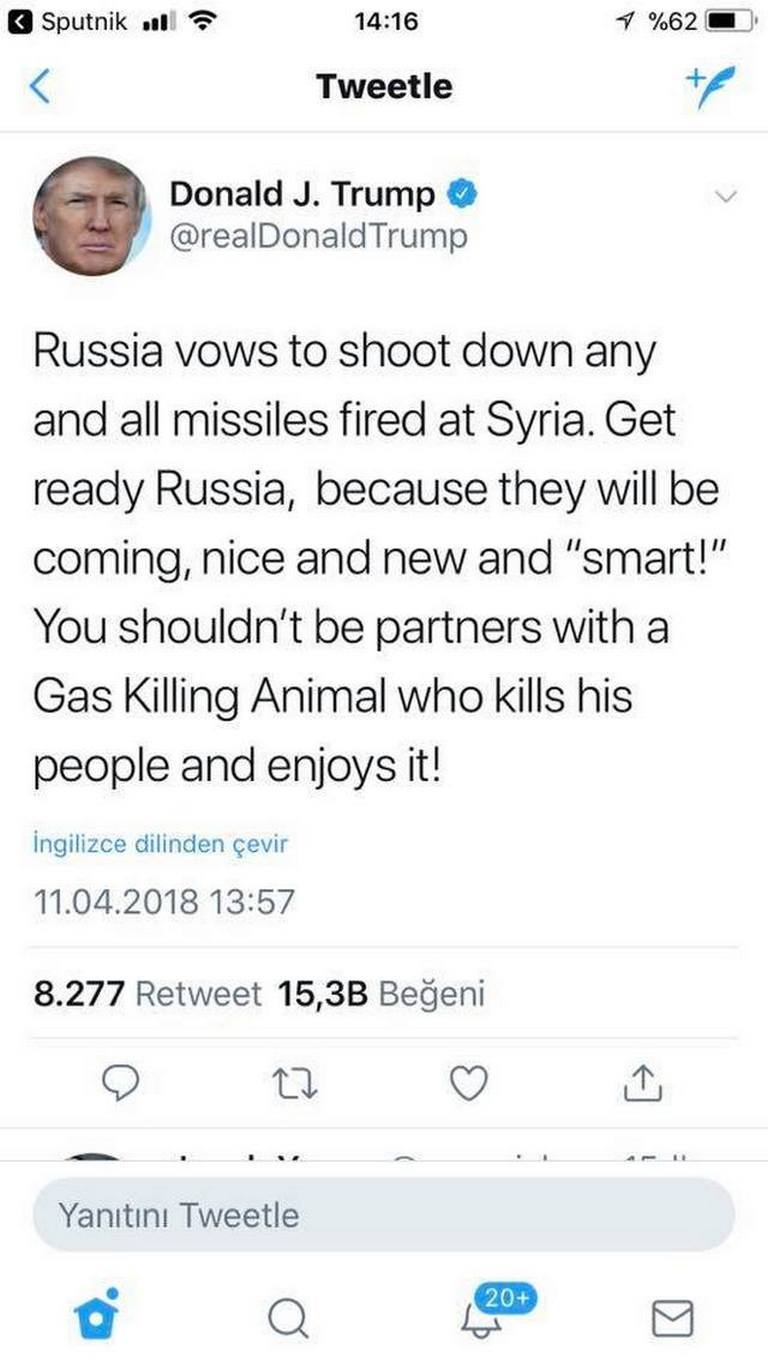Screen dimensions: 768x1368
Task: Tap the reply speech bubble icon
Action: [120, 1084]
